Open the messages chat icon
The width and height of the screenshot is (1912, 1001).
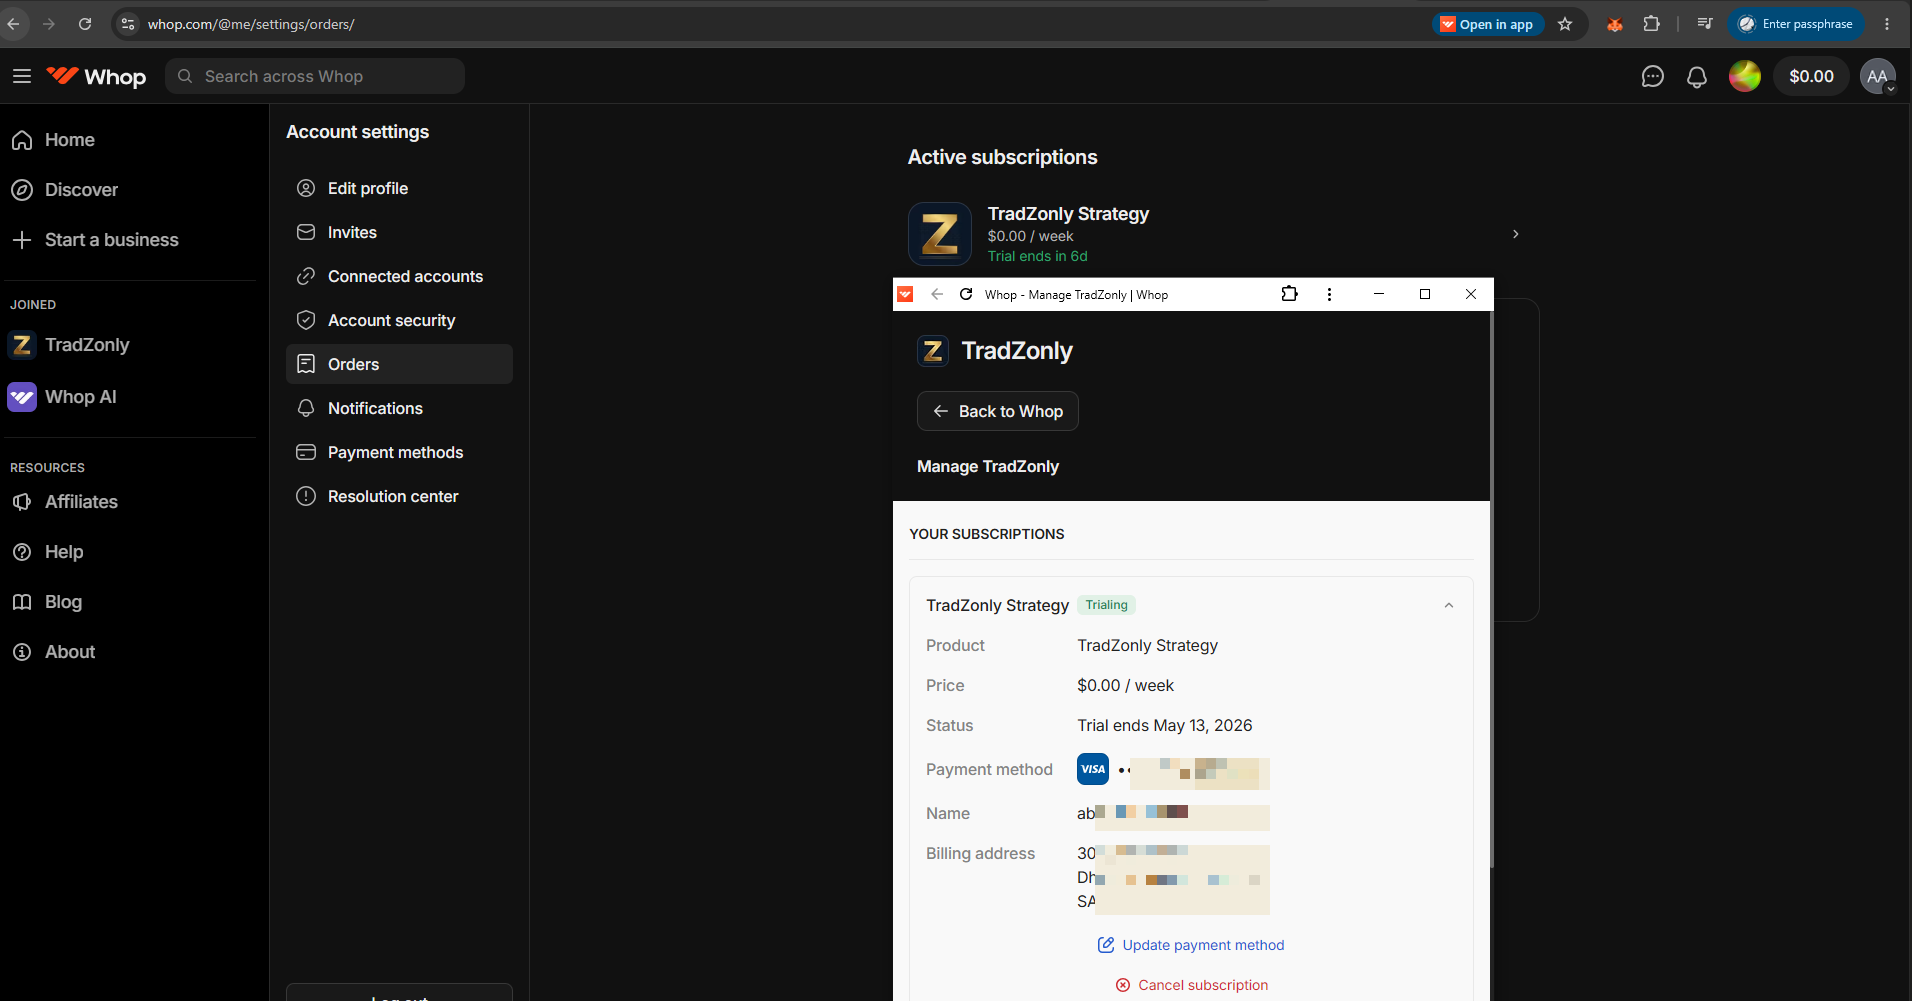point(1652,76)
